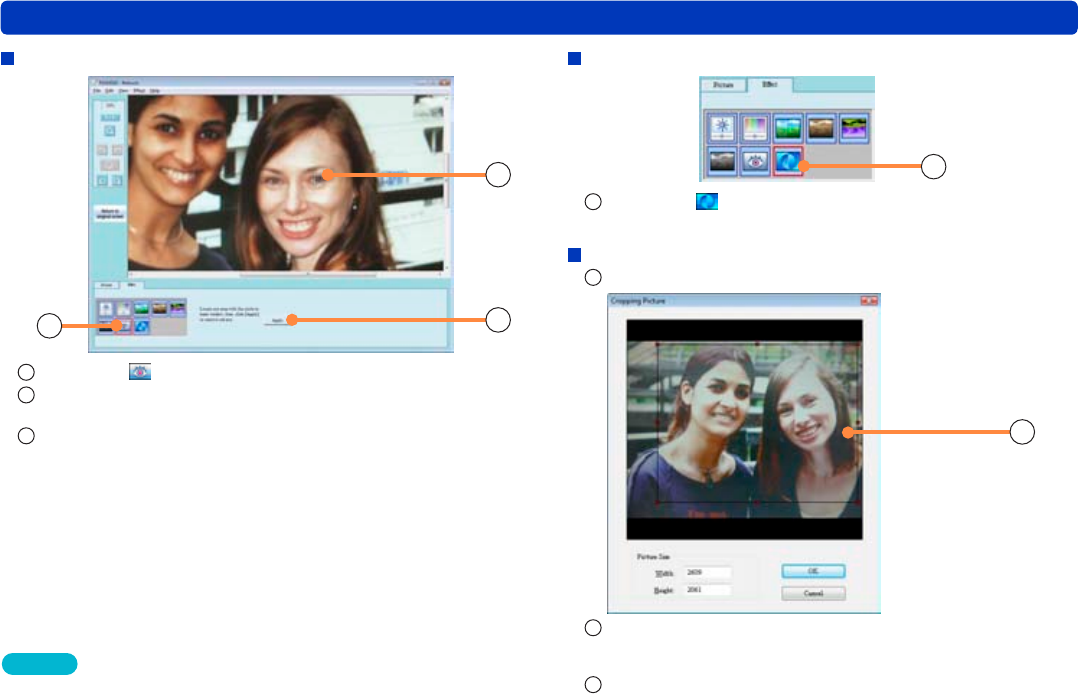
Task: Select the red-outlined blue crop effect icon
Action: (x=788, y=161)
